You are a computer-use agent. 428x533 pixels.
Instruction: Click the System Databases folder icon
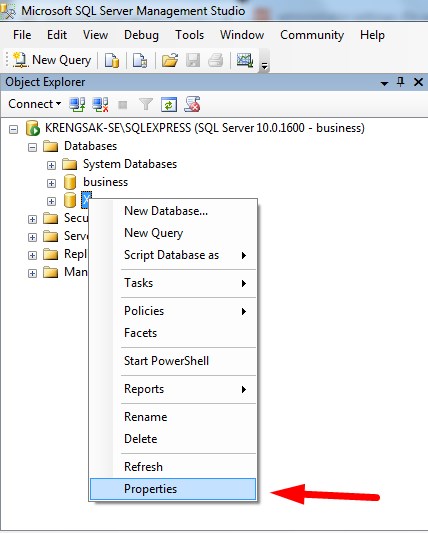(70, 165)
